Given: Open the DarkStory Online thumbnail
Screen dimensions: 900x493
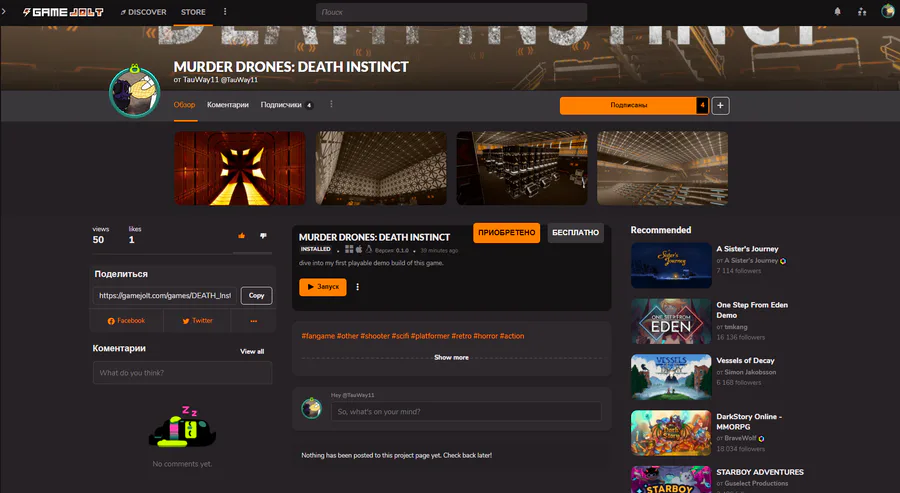Looking at the screenshot, I should 671,433.
